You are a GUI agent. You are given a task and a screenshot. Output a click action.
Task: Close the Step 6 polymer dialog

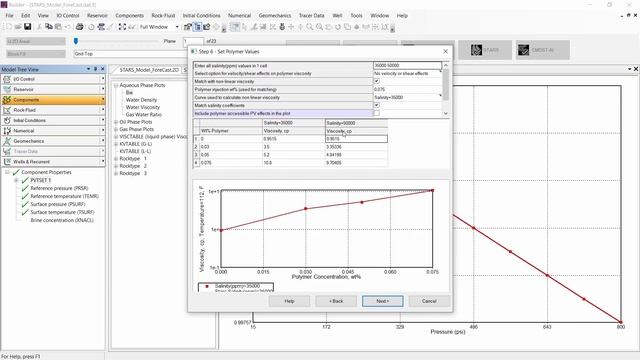coord(445,51)
